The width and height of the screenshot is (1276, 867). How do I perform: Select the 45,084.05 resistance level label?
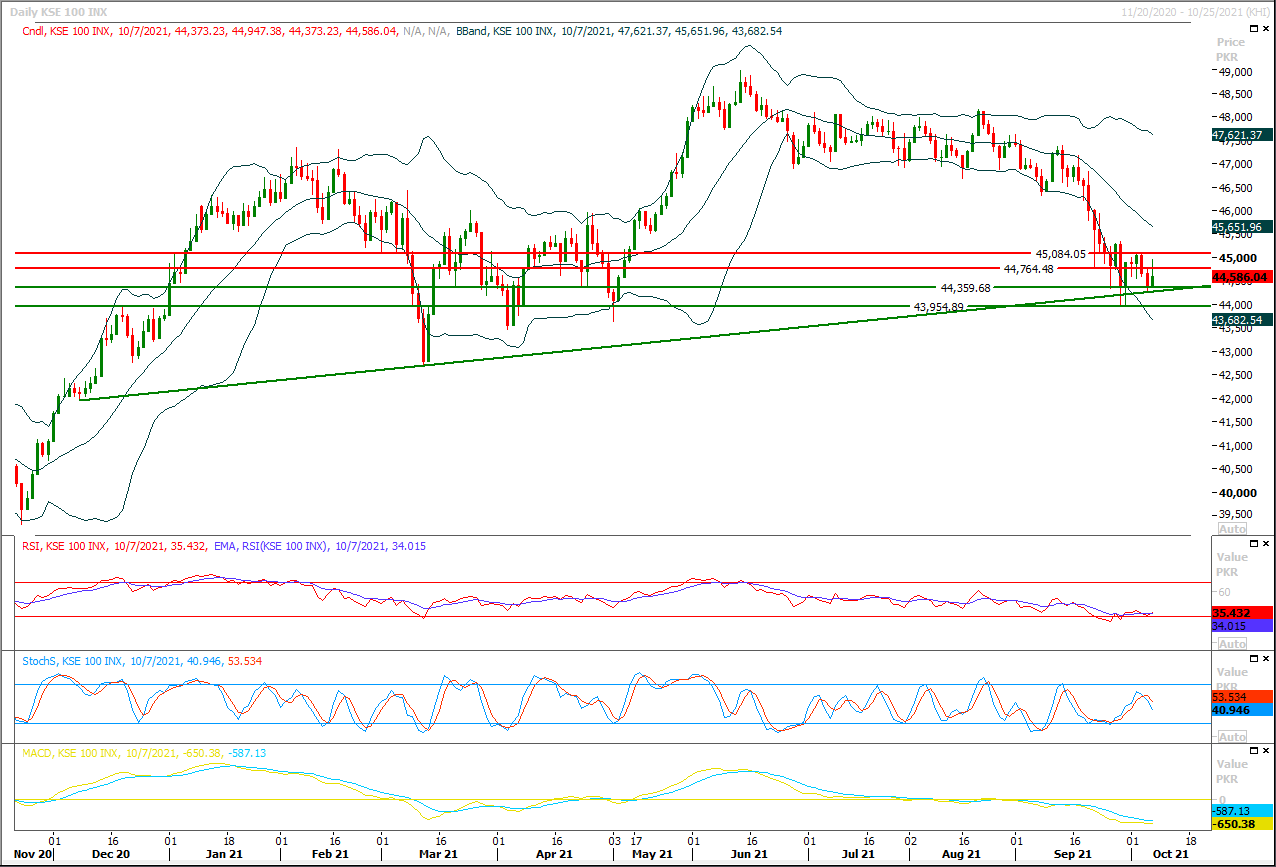(1060, 254)
